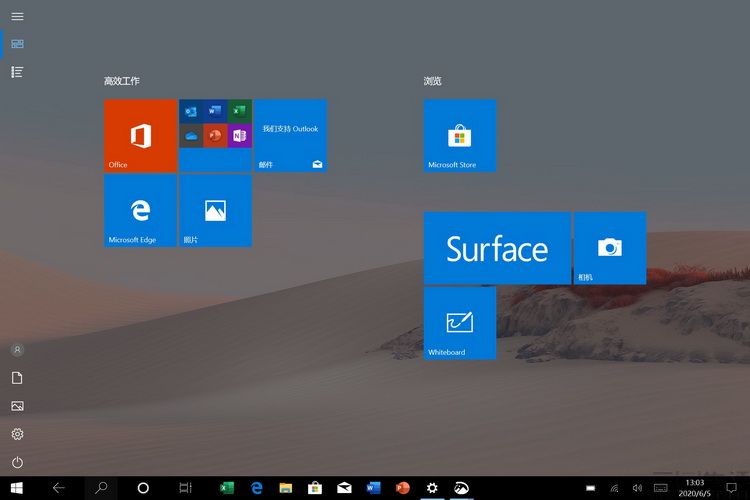
Task: Check the battery status icon
Action: pyautogui.click(x=591, y=488)
